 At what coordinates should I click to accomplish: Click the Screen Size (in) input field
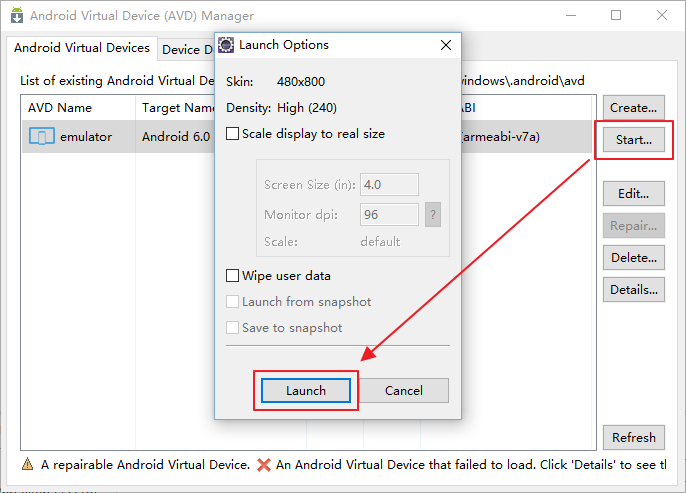[x=389, y=185]
